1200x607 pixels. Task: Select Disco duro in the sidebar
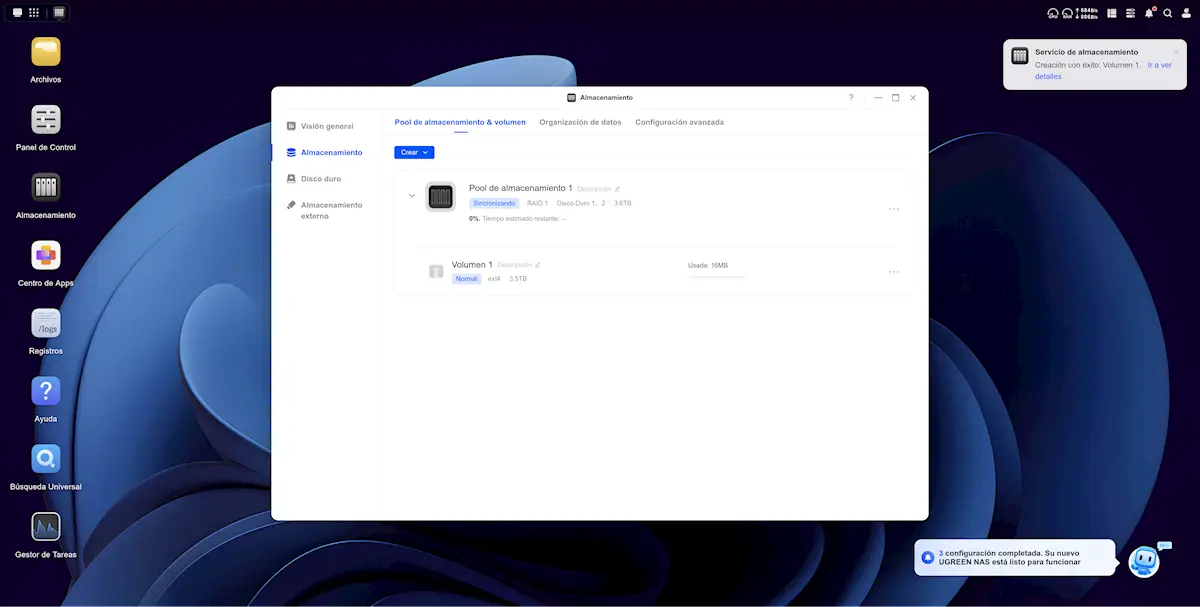(320, 179)
